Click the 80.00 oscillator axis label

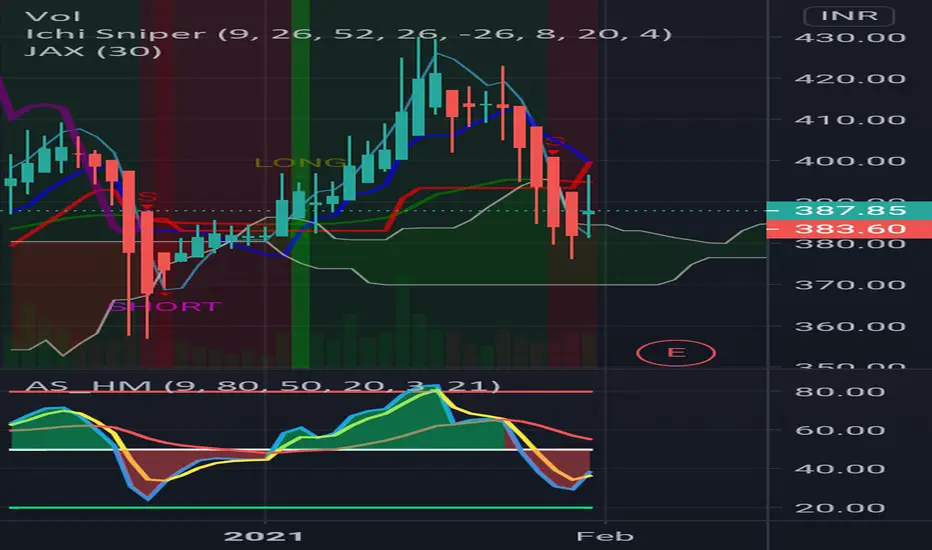(x=840, y=392)
